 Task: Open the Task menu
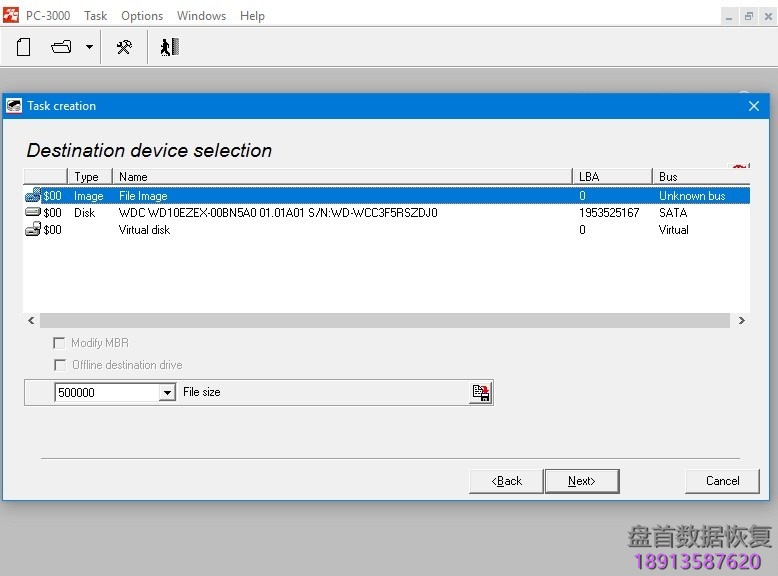click(x=95, y=16)
